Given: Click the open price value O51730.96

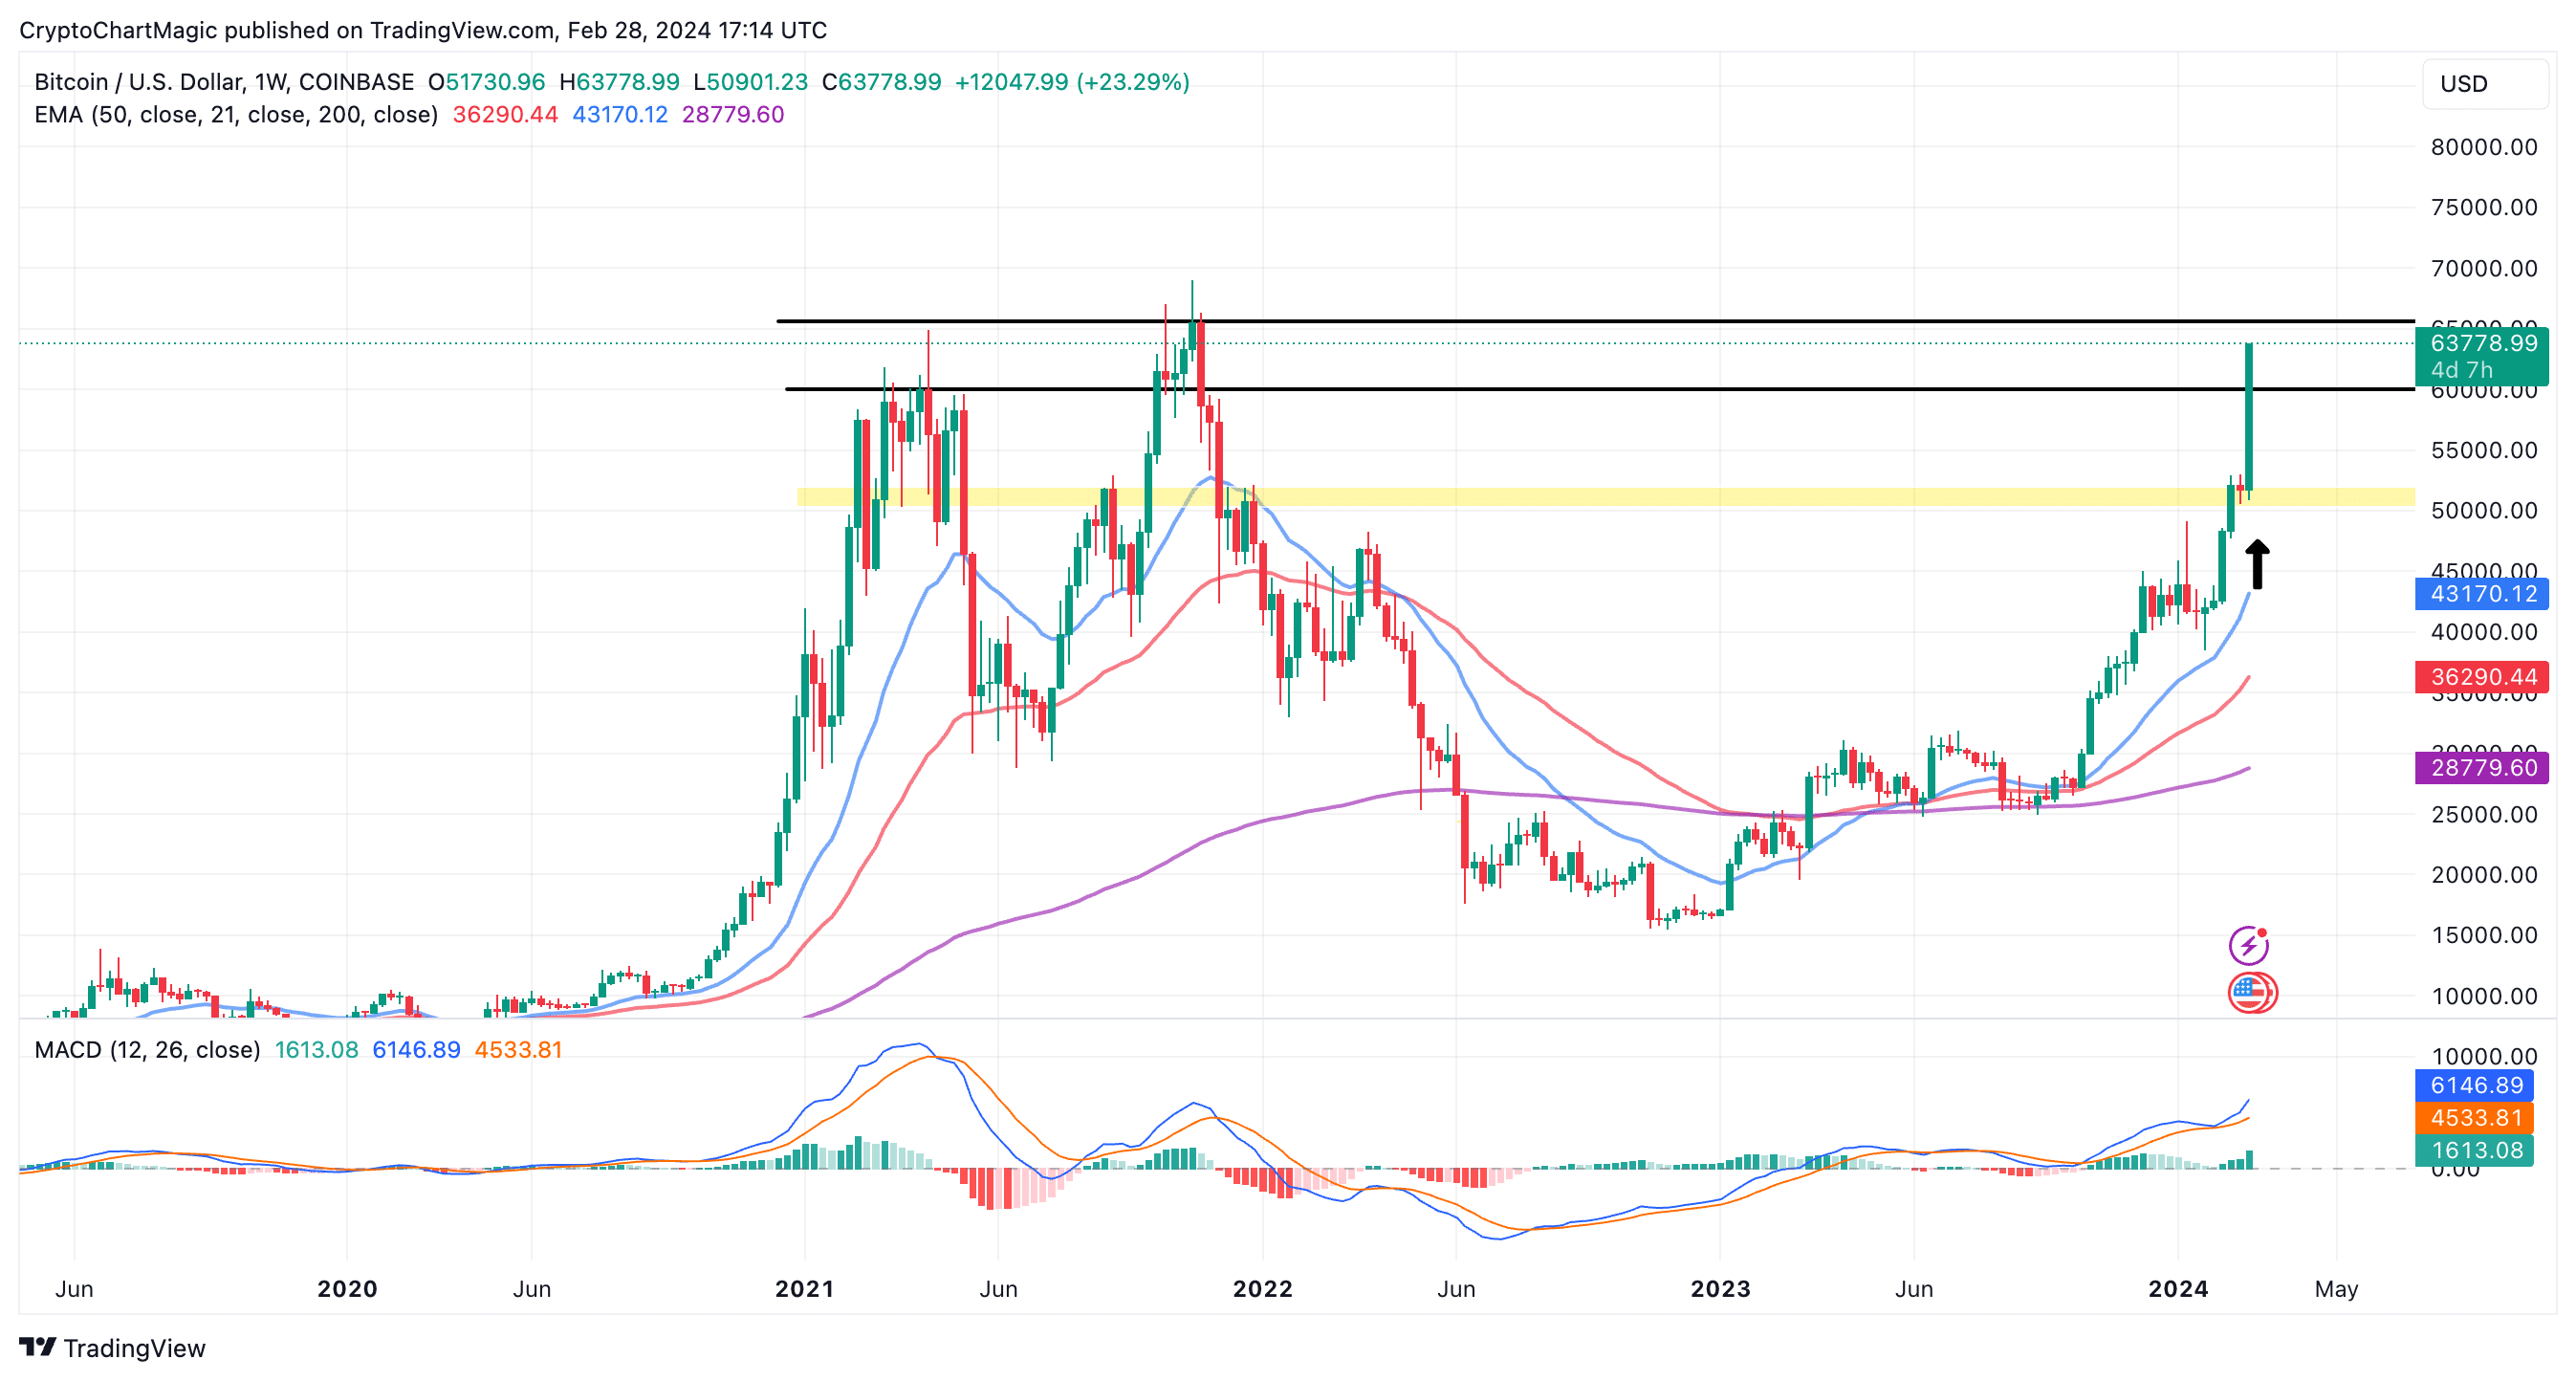Looking at the screenshot, I should (x=487, y=82).
